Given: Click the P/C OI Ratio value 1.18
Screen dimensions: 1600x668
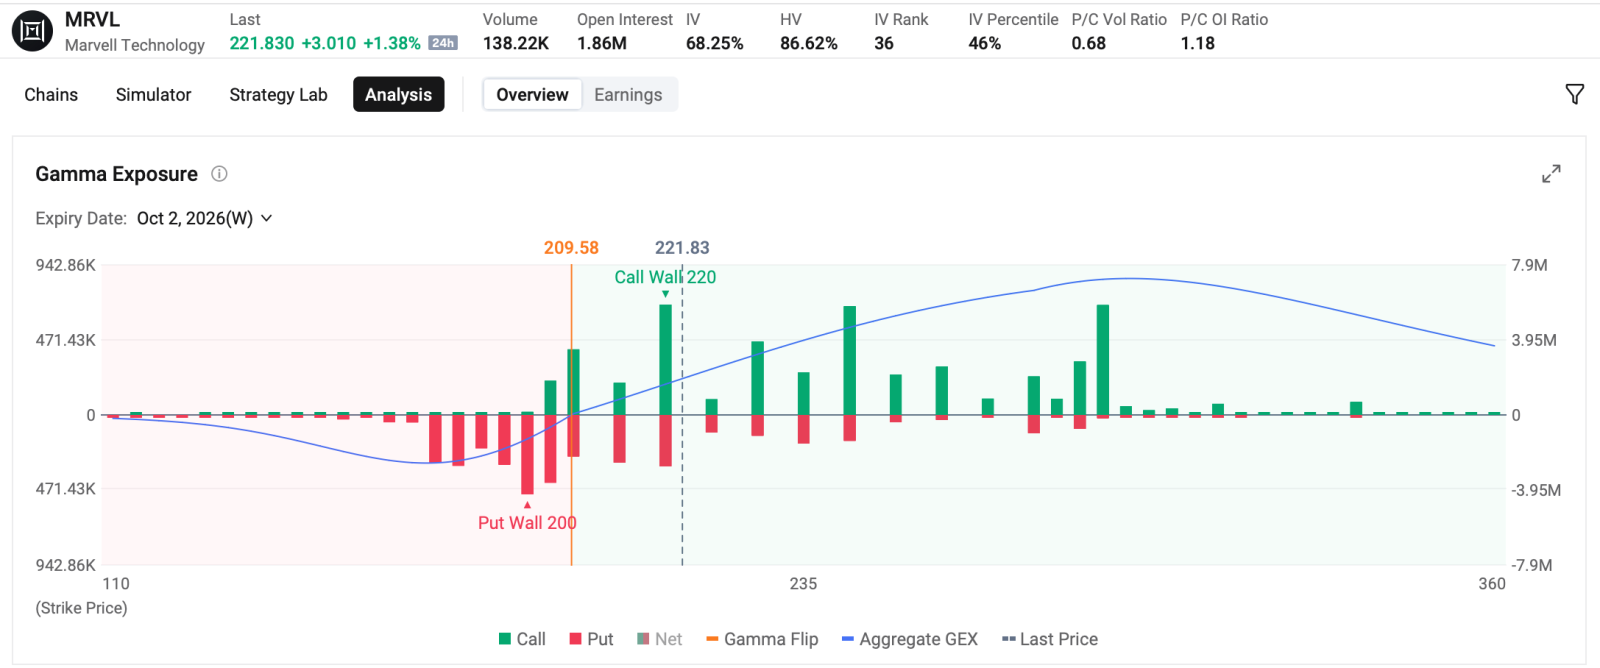Looking at the screenshot, I should (1198, 43).
